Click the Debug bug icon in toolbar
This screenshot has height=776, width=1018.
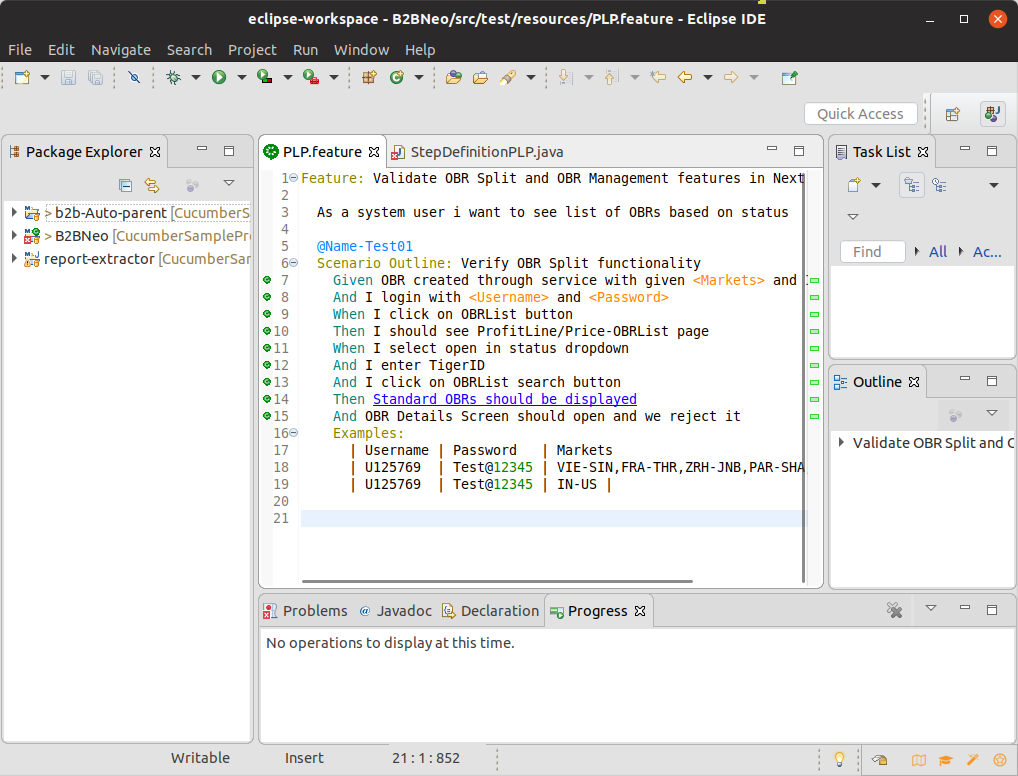click(x=173, y=77)
